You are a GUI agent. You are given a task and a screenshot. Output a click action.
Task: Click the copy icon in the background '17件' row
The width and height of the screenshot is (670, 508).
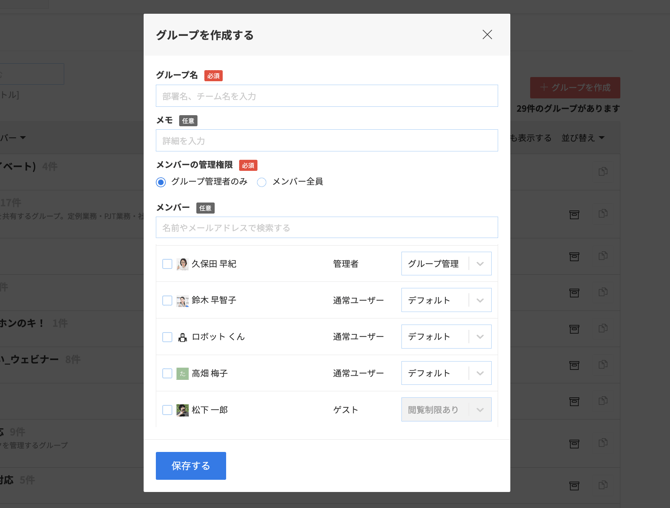[x=603, y=213]
